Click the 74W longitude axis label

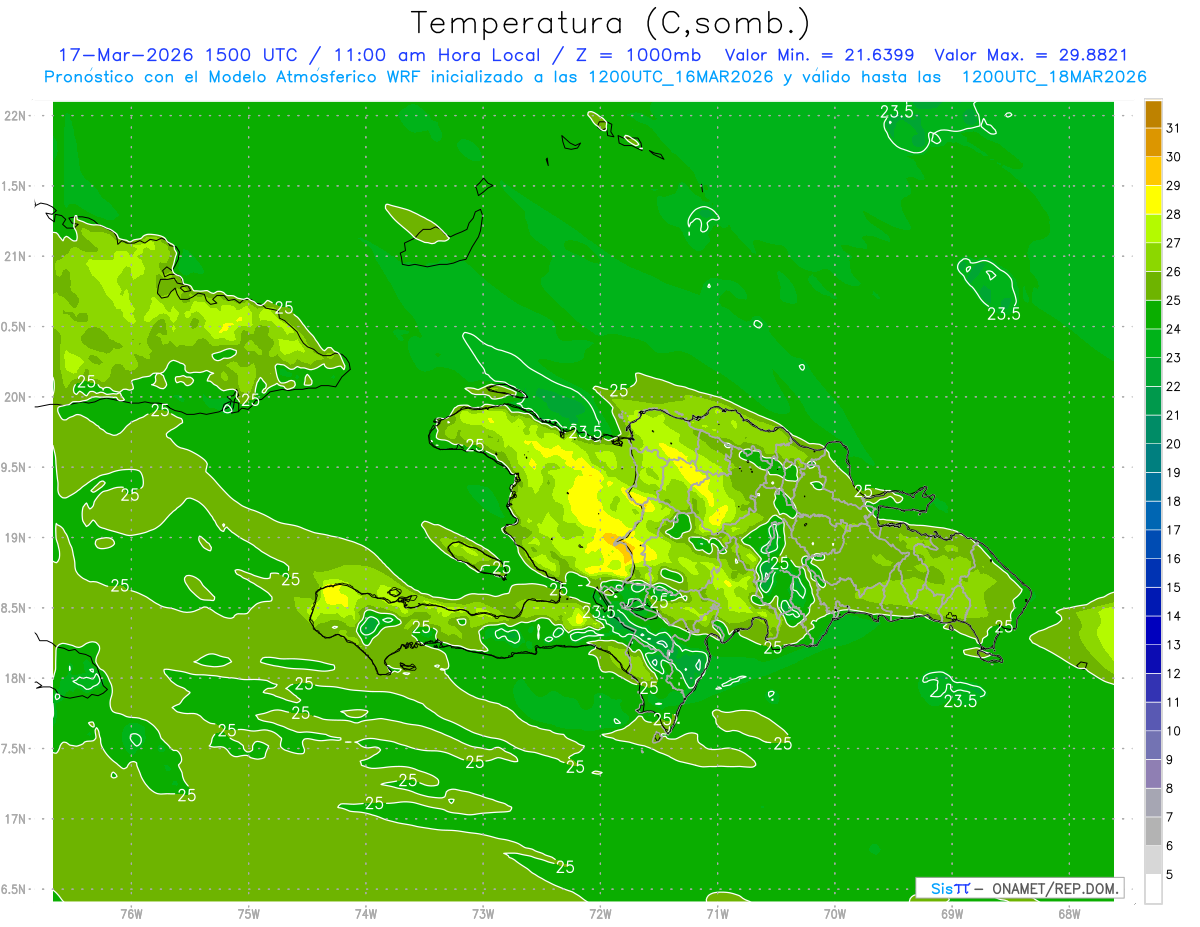366,914
